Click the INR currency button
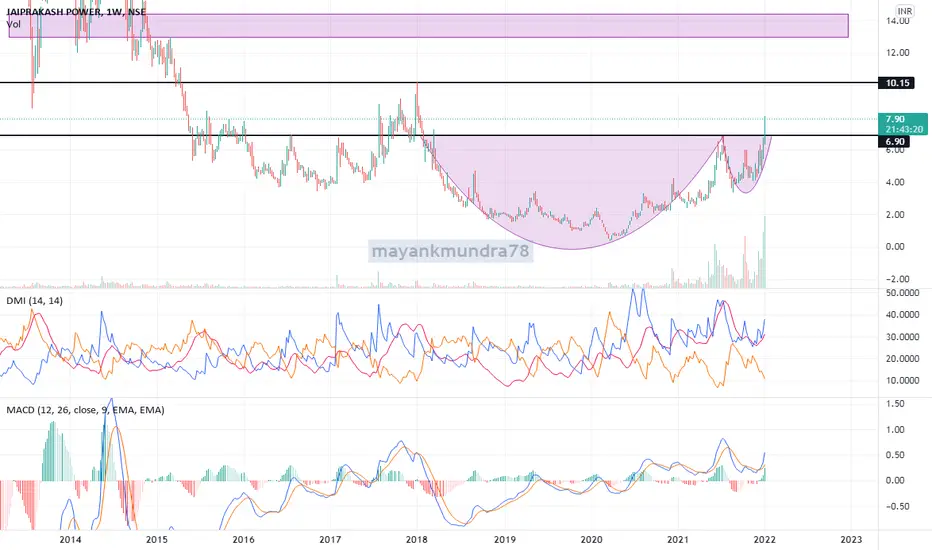This screenshot has width=932, height=550. (905, 11)
